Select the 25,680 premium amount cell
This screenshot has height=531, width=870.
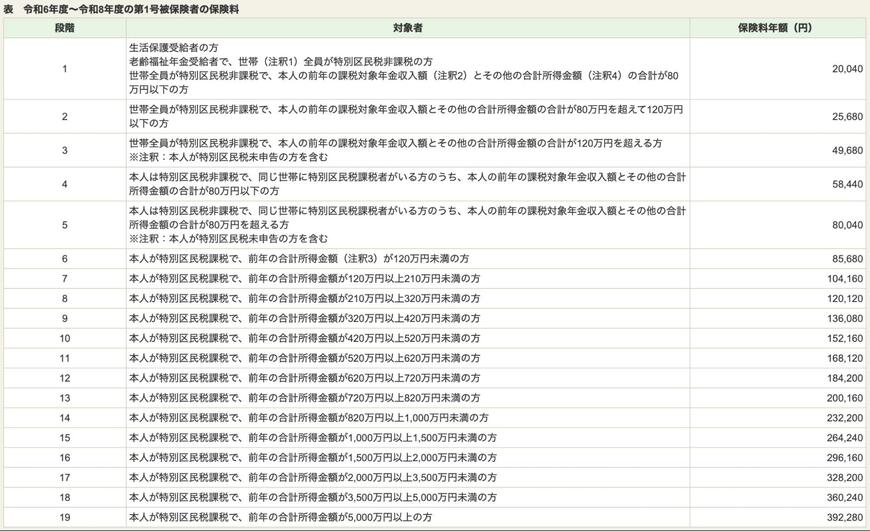click(846, 116)
